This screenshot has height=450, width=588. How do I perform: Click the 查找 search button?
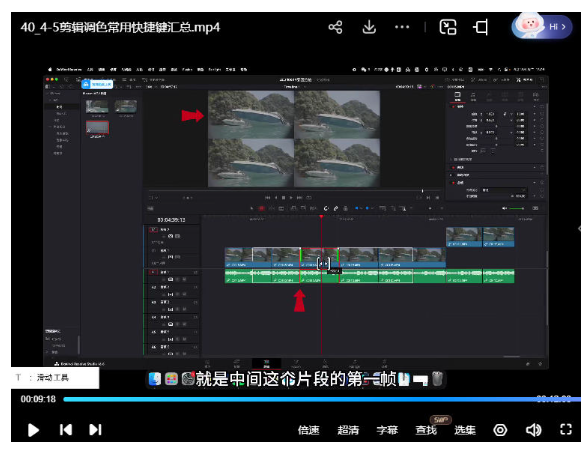tap(426, 430)
